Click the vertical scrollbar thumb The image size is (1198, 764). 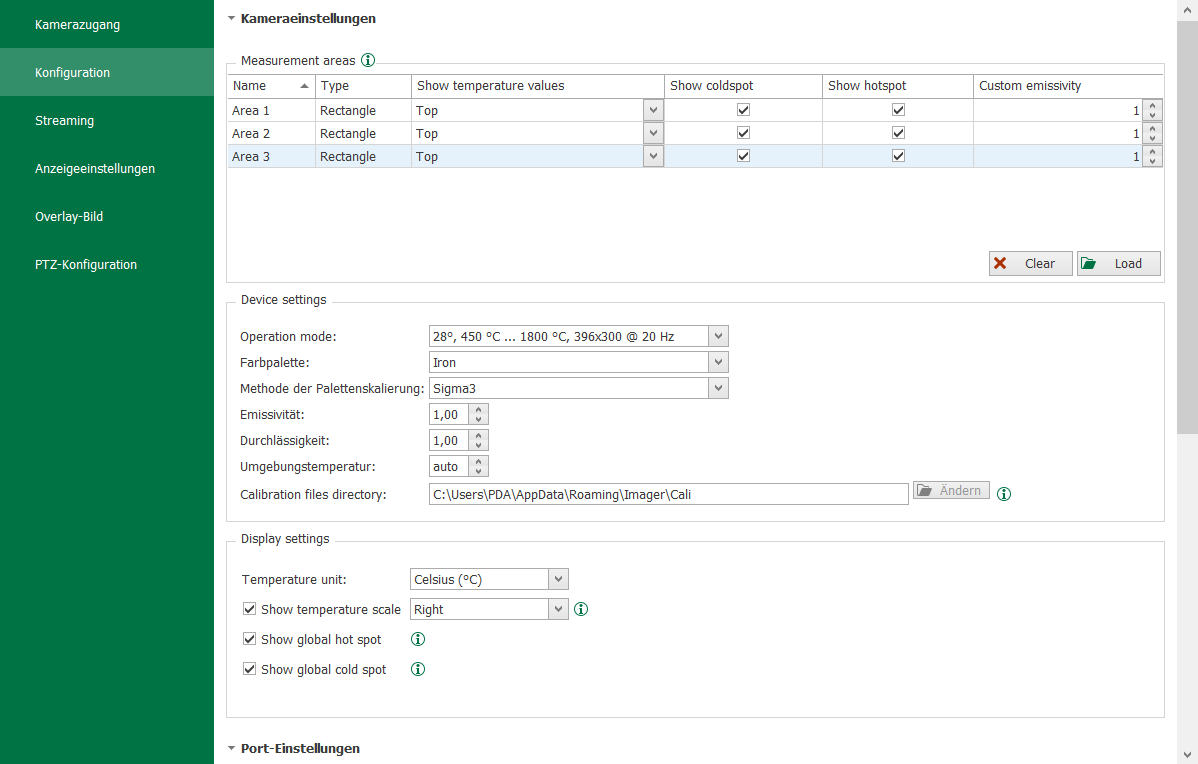coord(1187,228)
